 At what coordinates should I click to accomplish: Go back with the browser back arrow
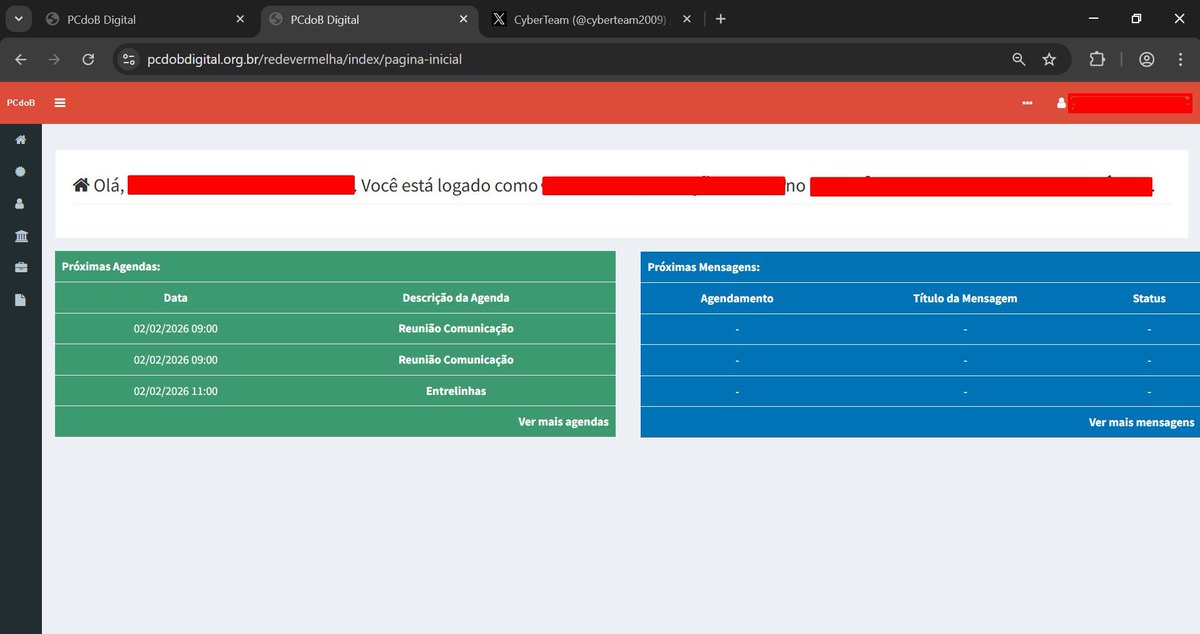point(21,59)
